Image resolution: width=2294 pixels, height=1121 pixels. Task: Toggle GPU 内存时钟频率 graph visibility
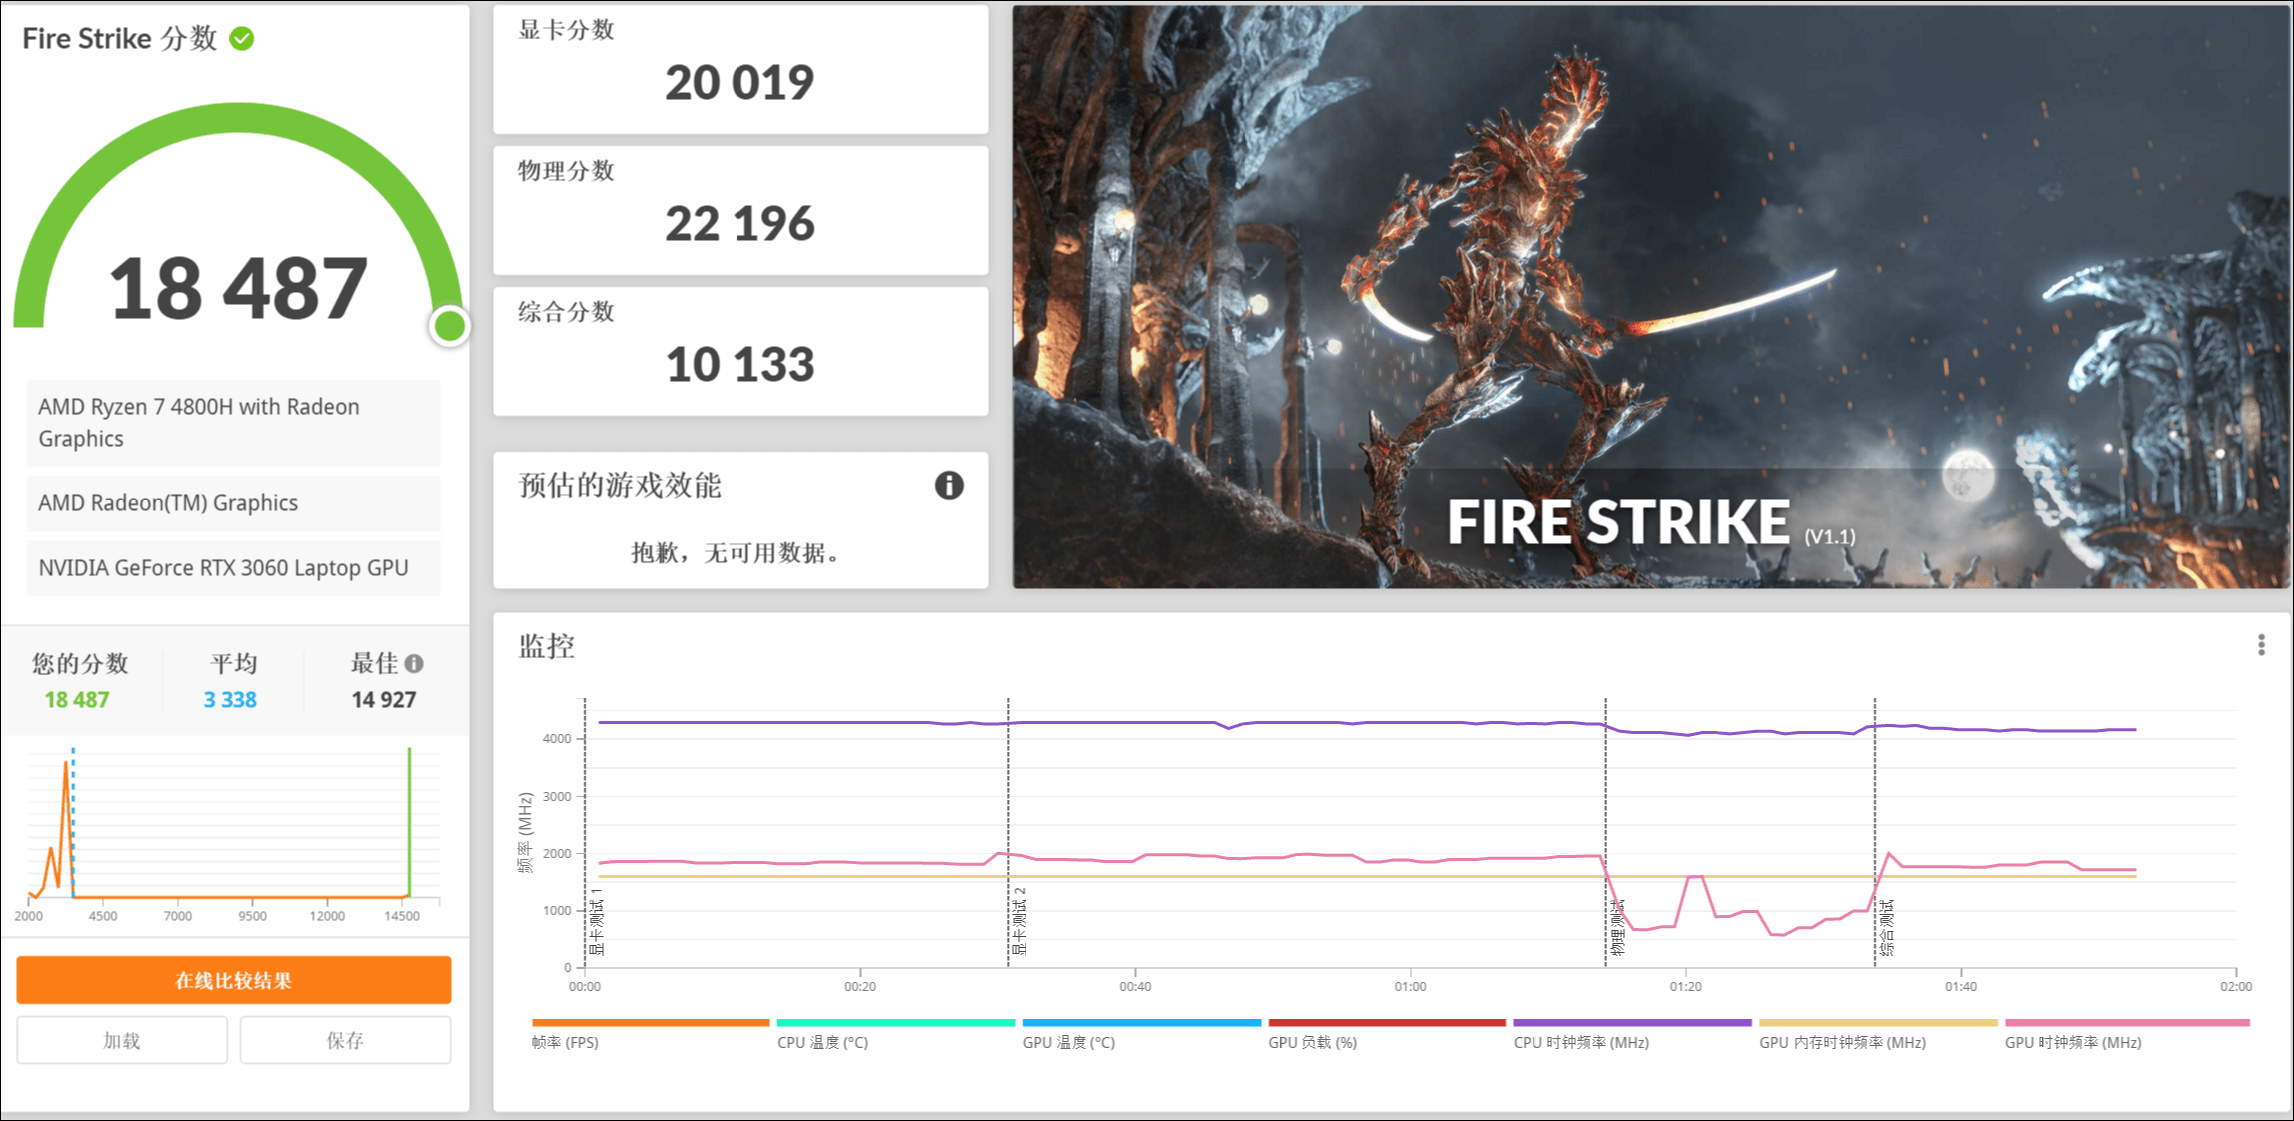click(1876, 1022)
